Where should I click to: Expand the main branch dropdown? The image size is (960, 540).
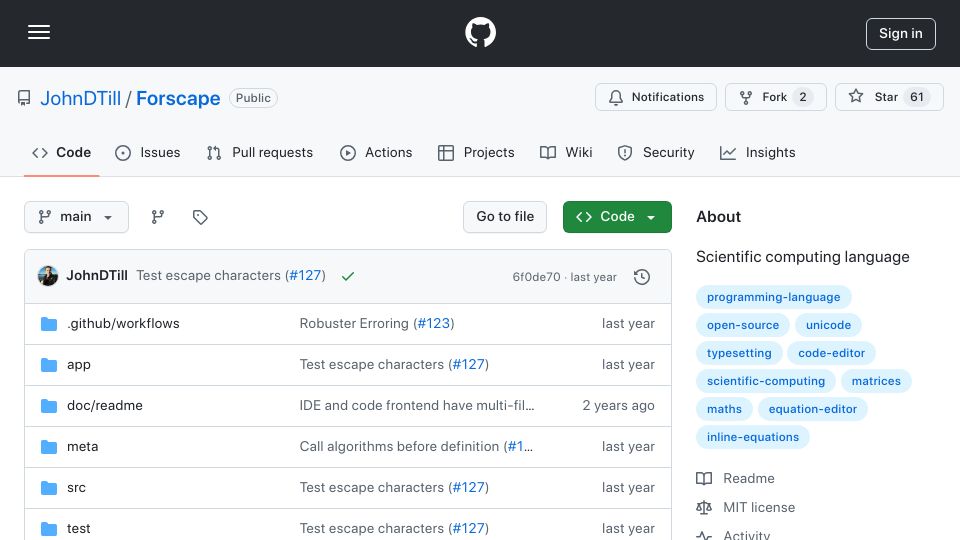tap(77, 217)
